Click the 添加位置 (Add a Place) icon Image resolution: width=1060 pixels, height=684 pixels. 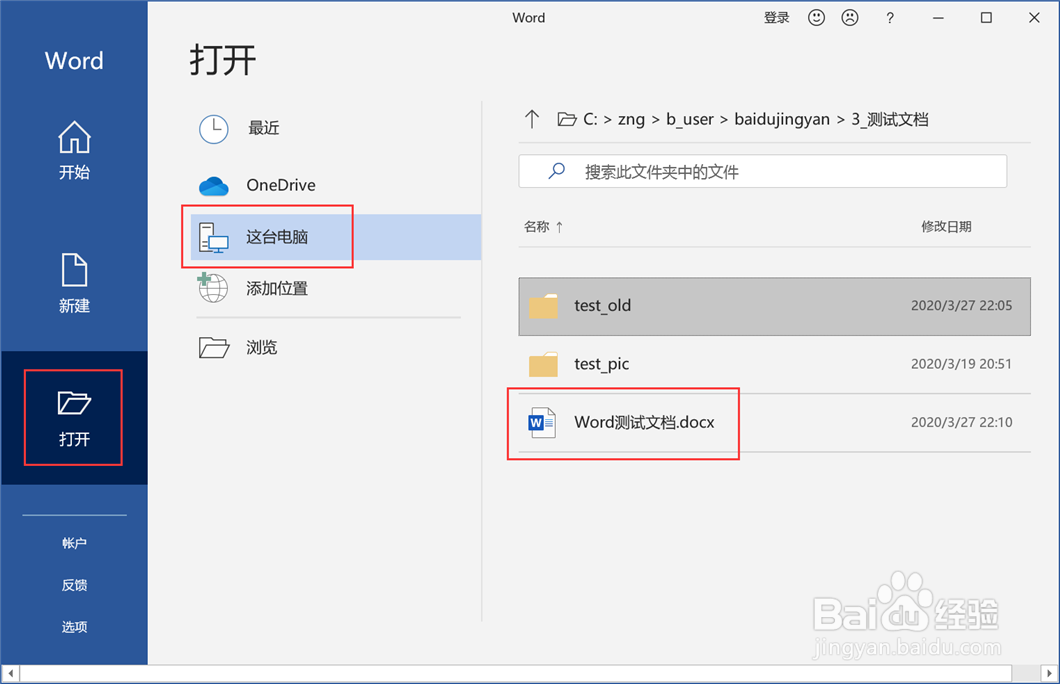pyautogui.click(x=213, y=289)
